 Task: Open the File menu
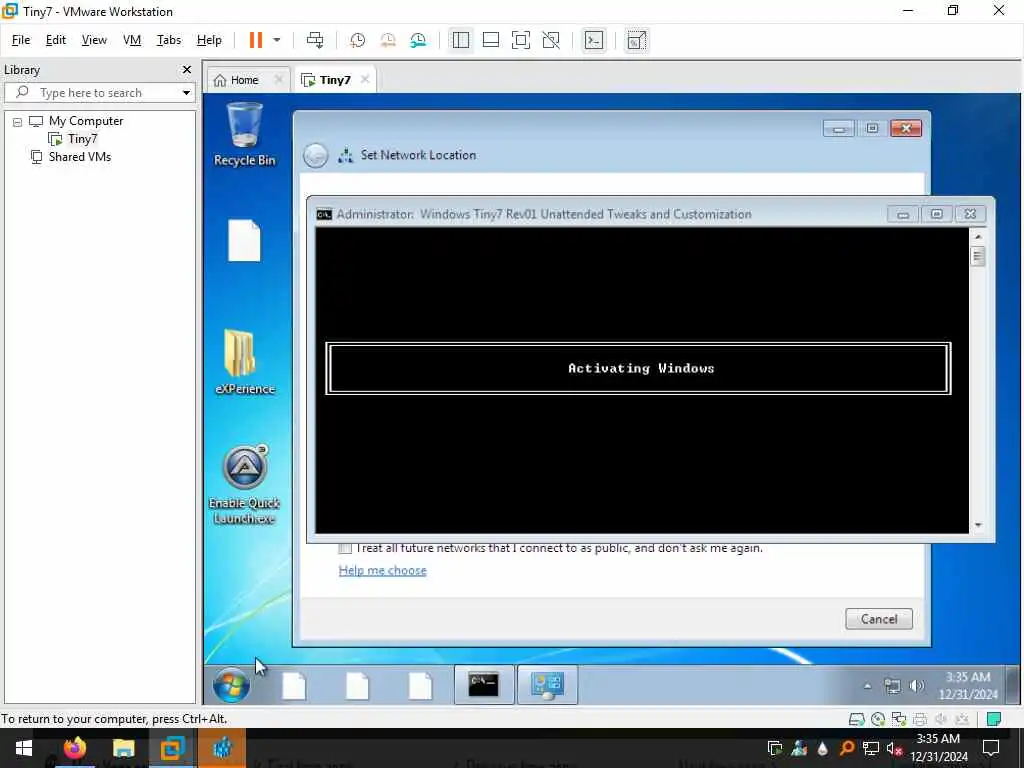tap(21, 40)
